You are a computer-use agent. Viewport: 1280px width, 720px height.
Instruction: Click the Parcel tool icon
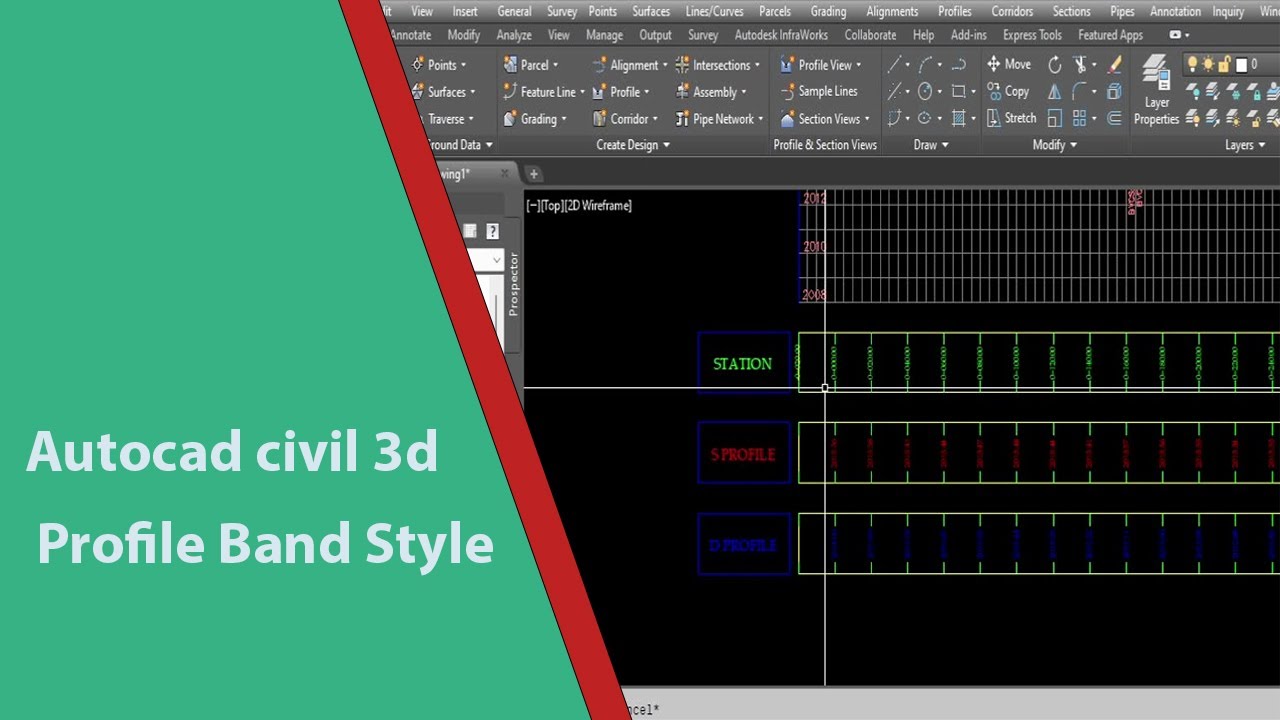(509, 65)
